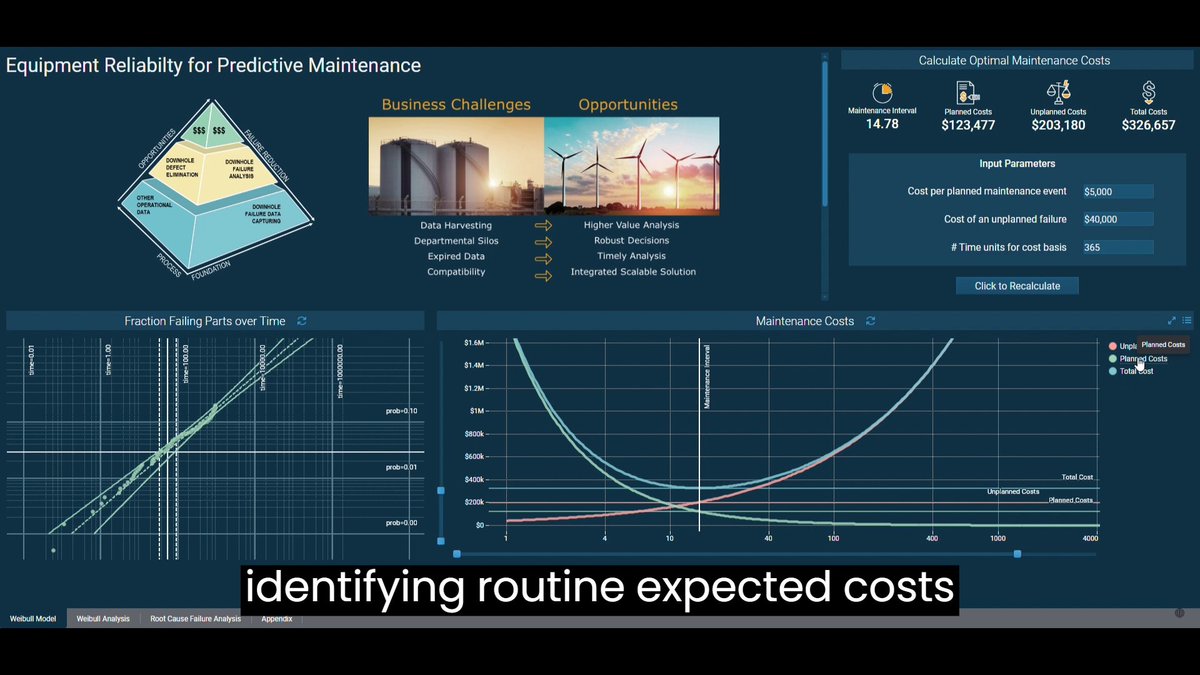This screenshot has height=675, width=1200.
Task: Click the Opportunities wind turbines image
Action: click(631, 166)
